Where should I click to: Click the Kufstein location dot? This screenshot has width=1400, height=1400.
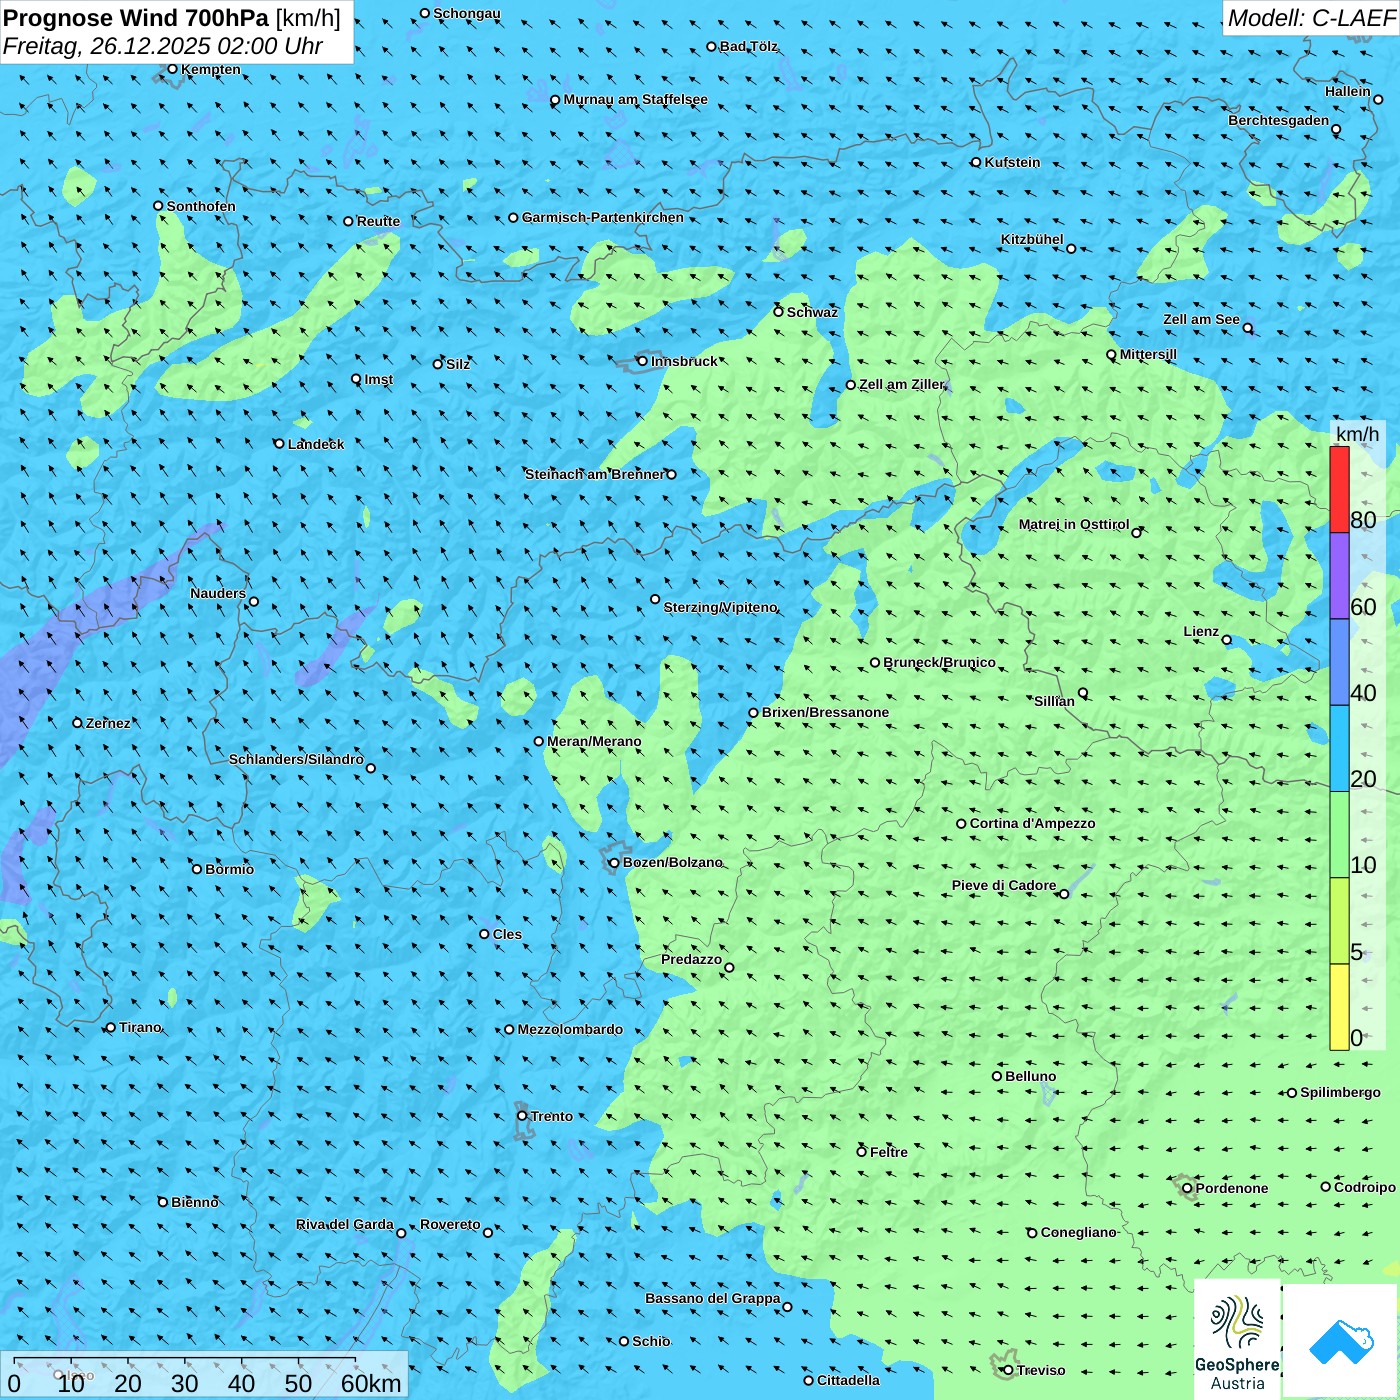pyautogui.click(x=976, y=162)
